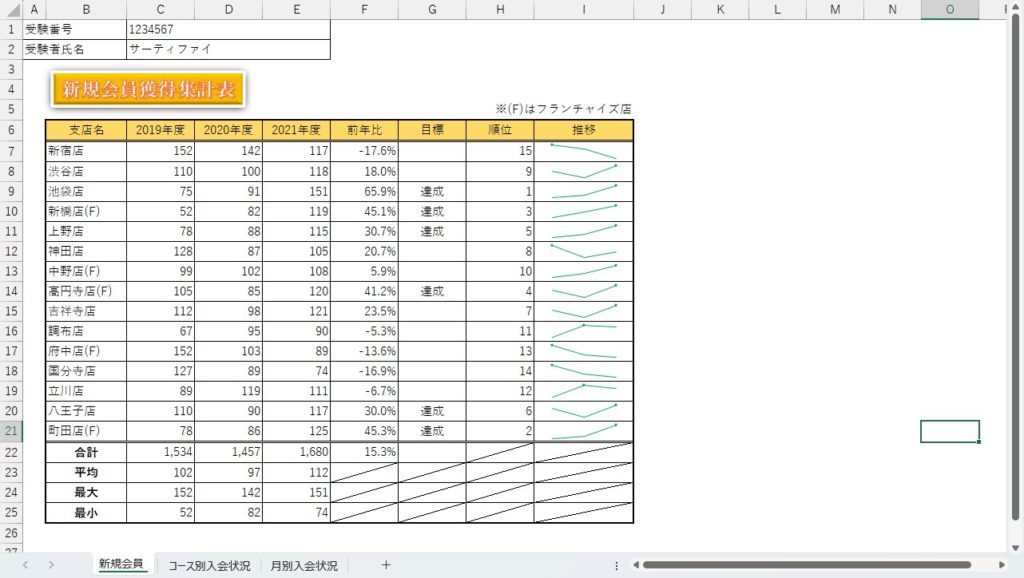Click the vertical scrollbar up arrow

[x=1016, y=11]
